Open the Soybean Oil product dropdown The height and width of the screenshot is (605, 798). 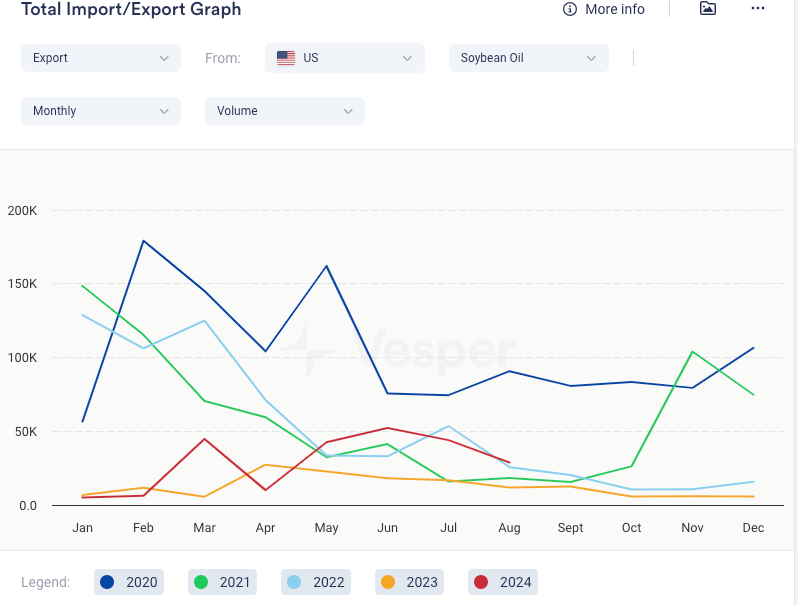(528, 58)
